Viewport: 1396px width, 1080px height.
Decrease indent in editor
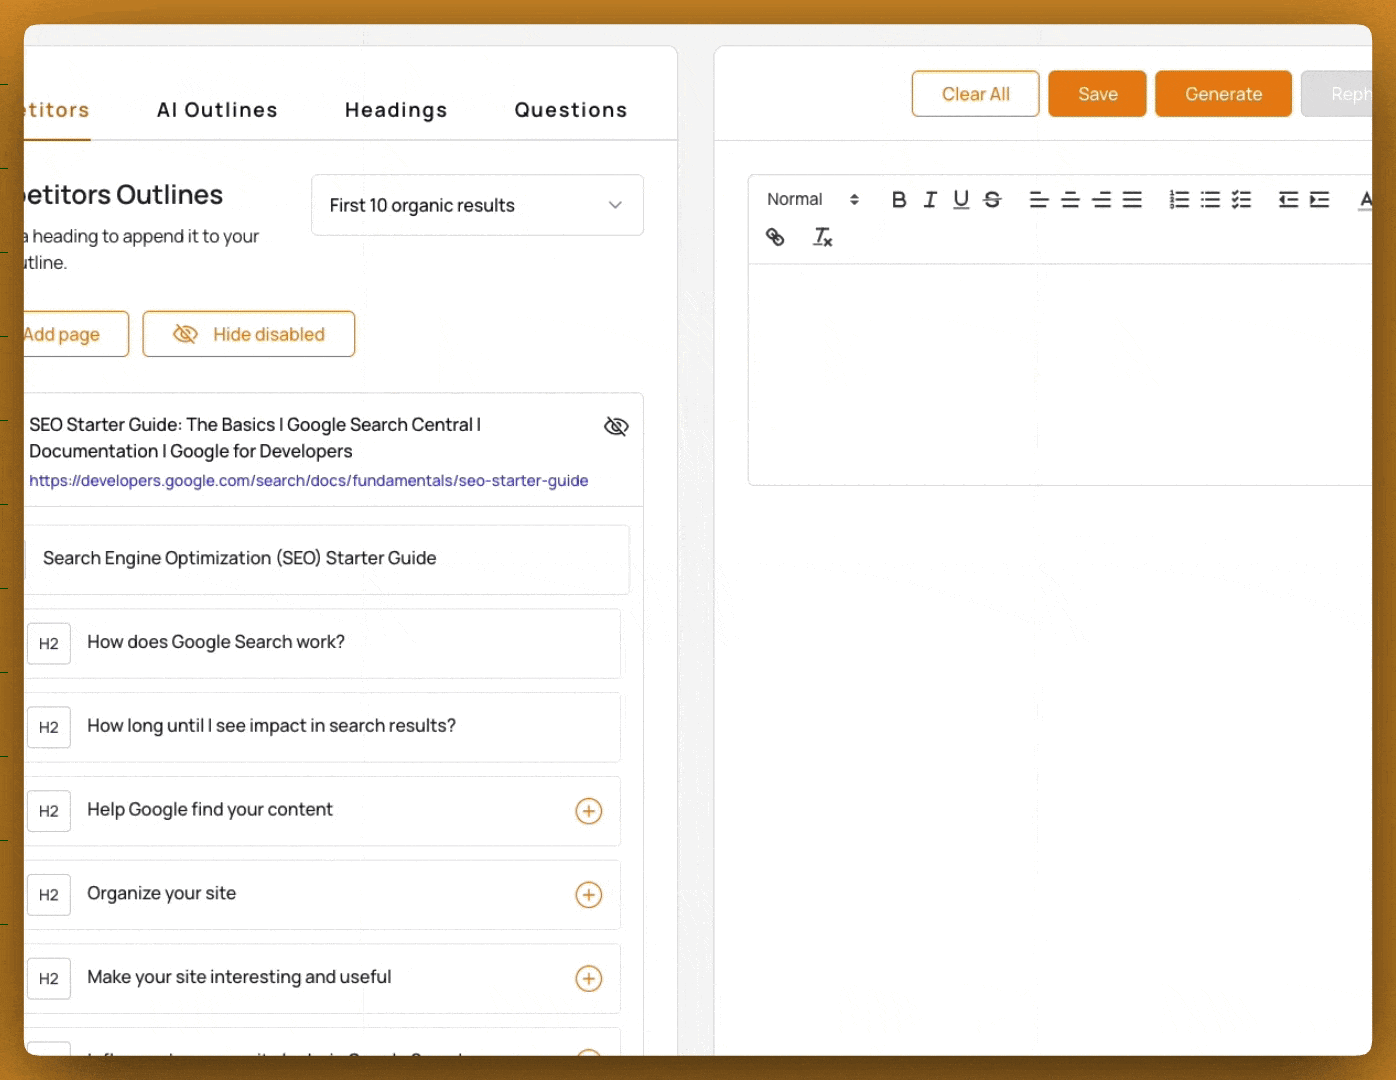tap(1288, 199)
